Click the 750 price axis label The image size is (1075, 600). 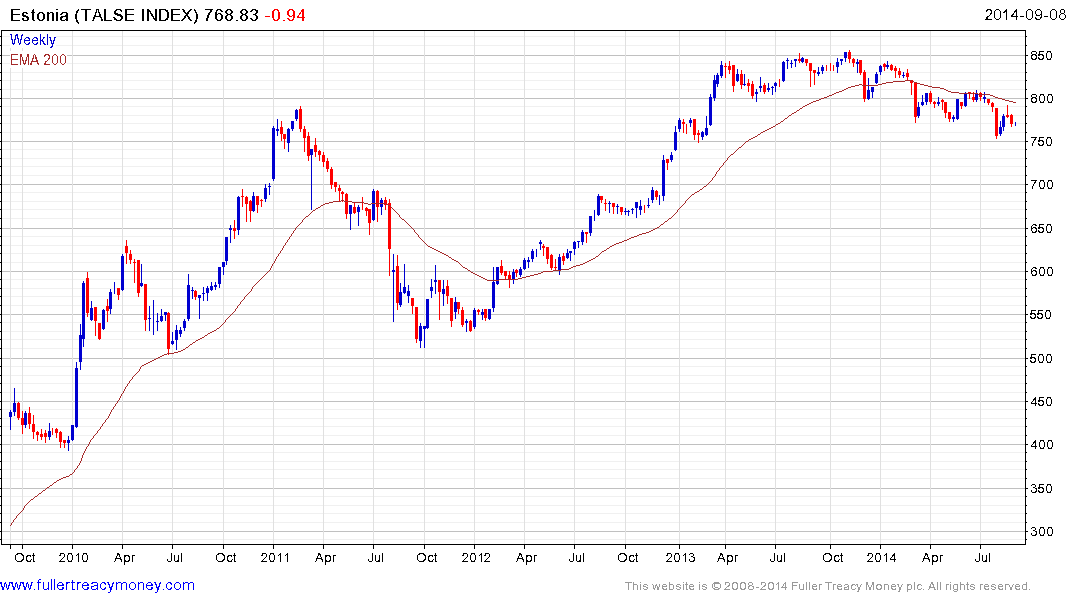[x=1041, y=142]
